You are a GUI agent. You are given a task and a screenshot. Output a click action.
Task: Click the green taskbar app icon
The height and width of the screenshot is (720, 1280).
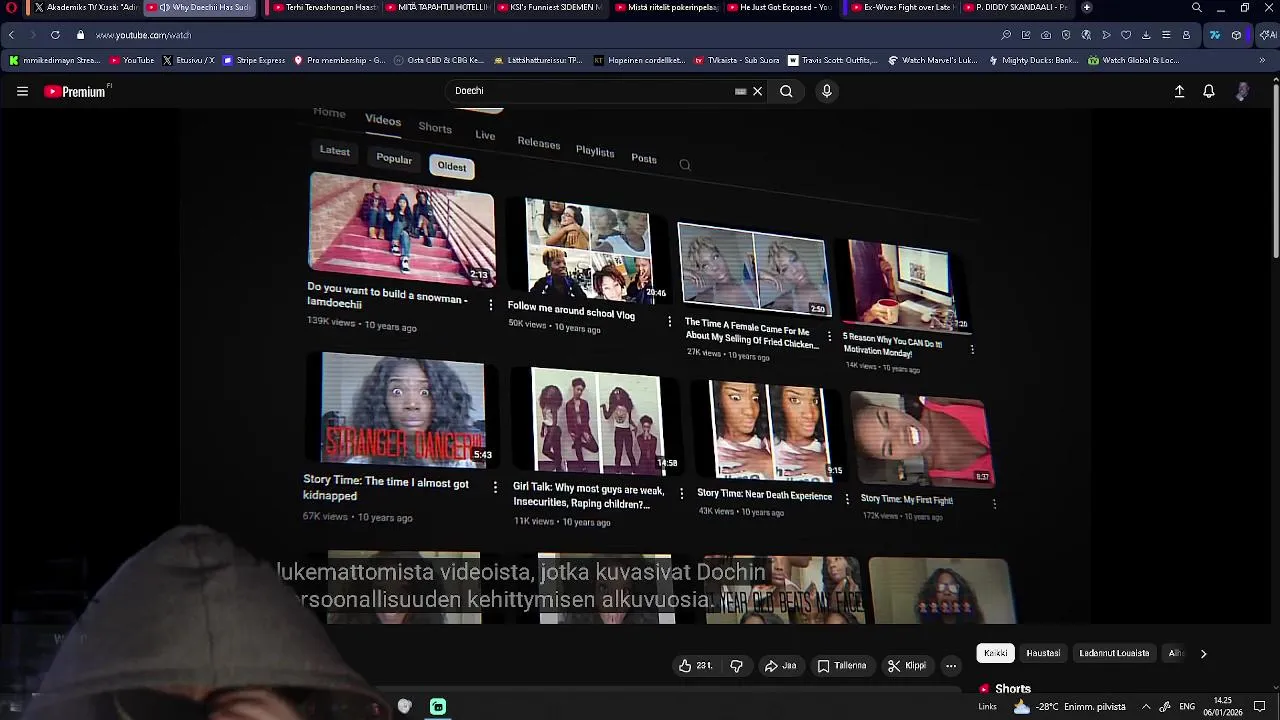438,706
